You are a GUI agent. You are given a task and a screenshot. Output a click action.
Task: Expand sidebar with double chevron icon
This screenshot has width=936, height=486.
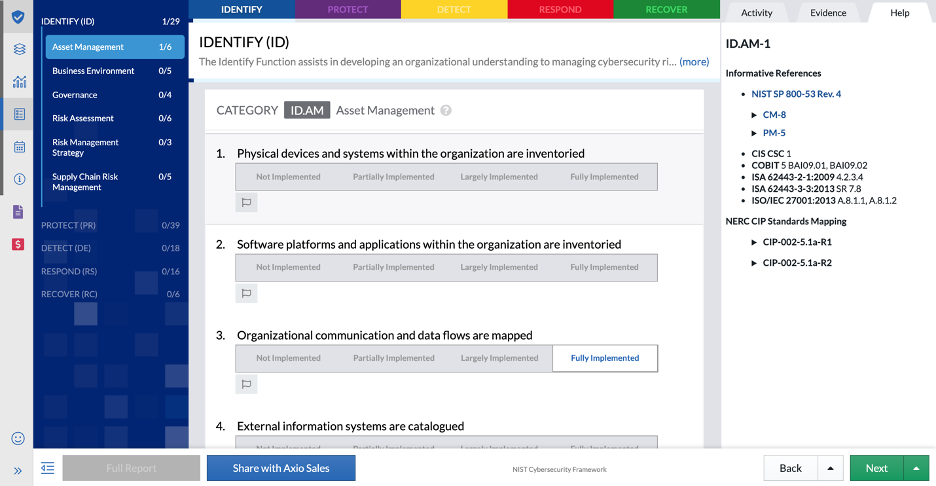[18, 470]
